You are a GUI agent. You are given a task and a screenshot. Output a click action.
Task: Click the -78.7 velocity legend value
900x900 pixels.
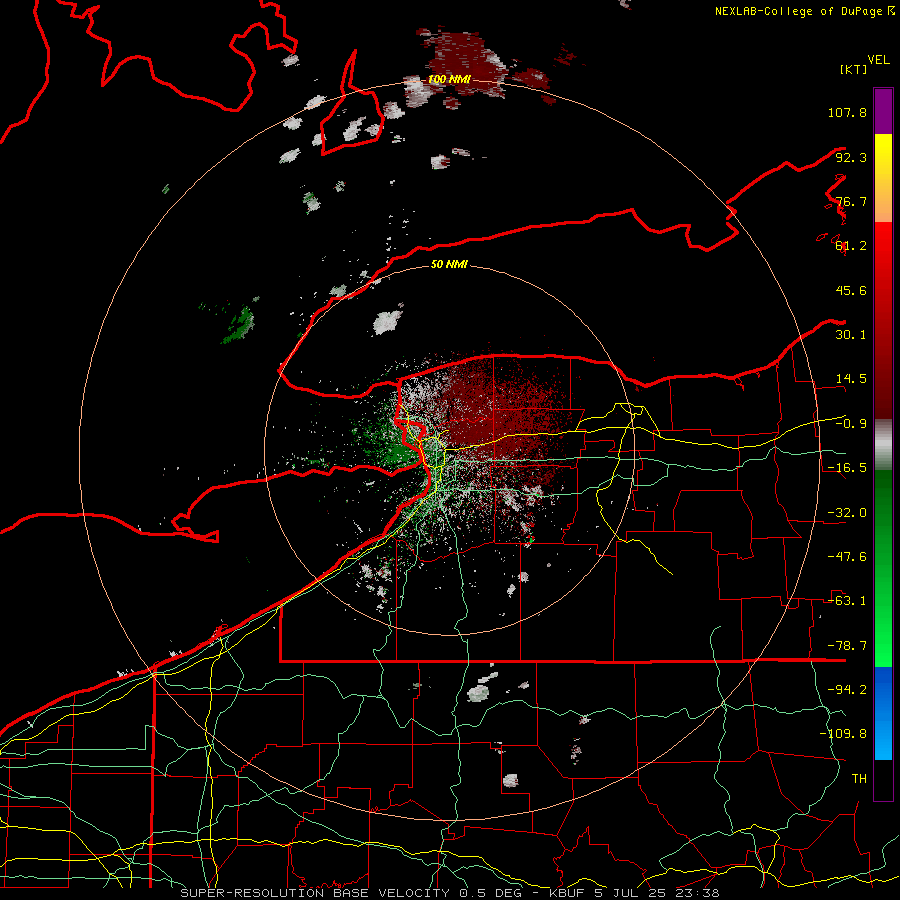tap(847, 646)
